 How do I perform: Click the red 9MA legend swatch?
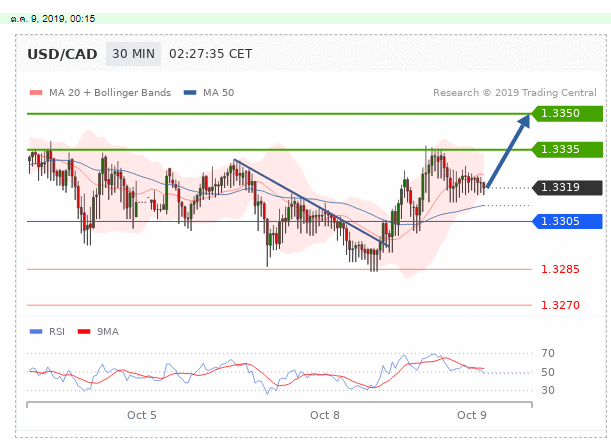coord(84,332)
